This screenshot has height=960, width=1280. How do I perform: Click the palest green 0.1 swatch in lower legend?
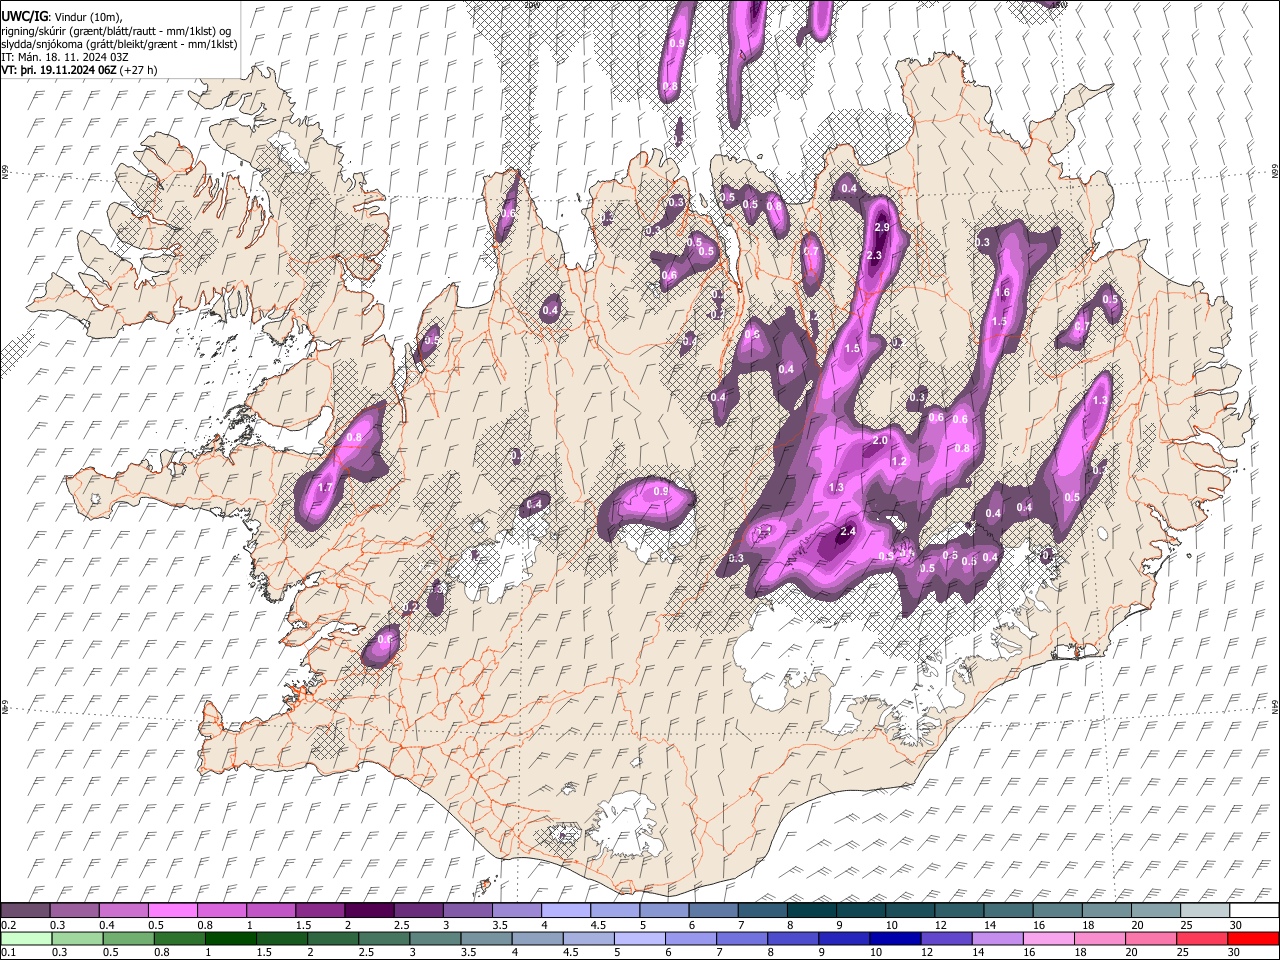[x=26, y=938]
